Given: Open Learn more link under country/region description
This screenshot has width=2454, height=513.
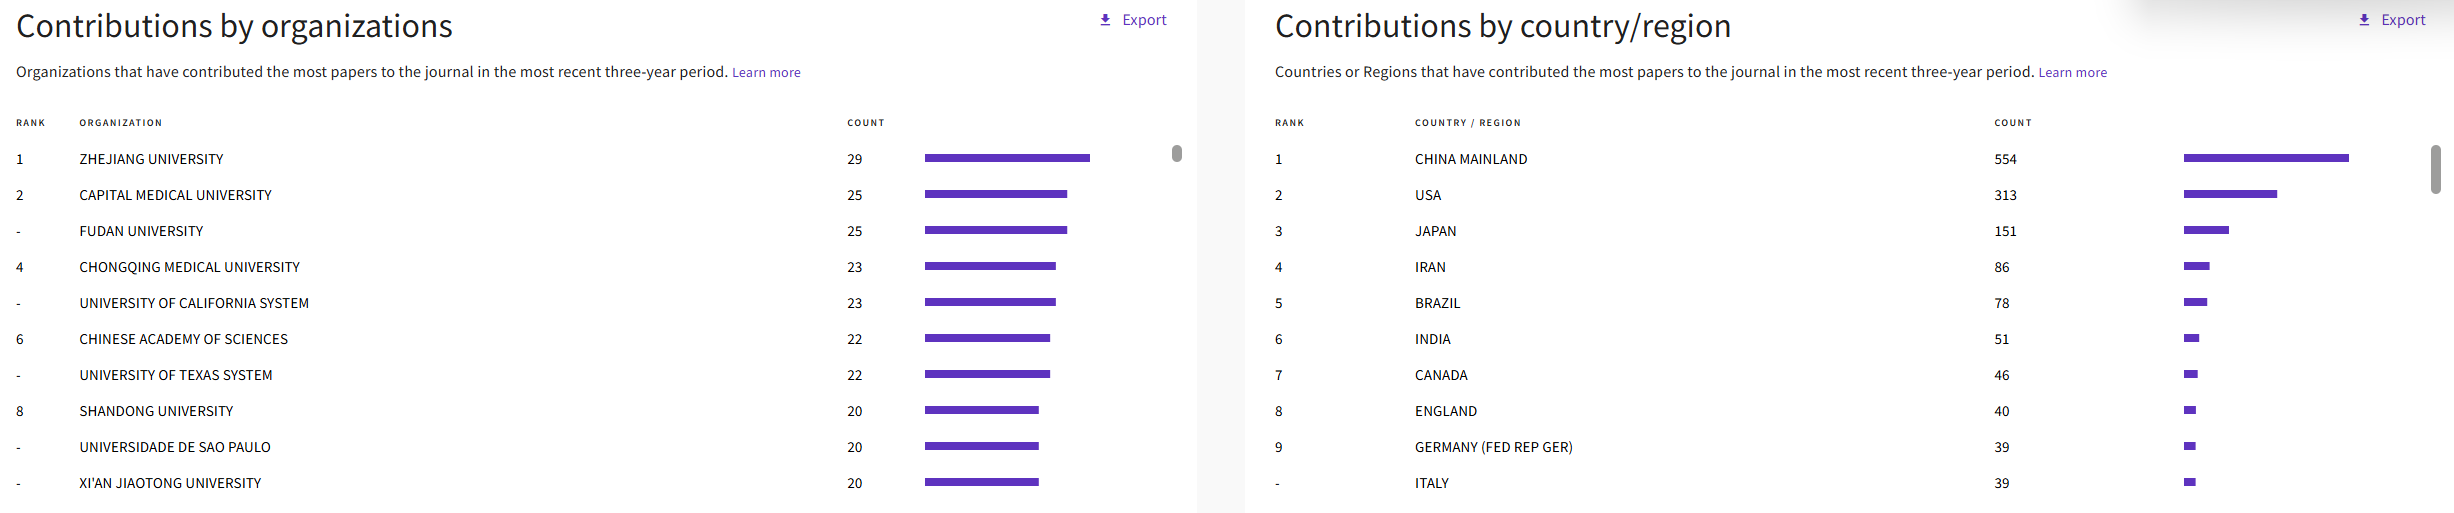Looking at the screenshot, I should coord(2072,73).
